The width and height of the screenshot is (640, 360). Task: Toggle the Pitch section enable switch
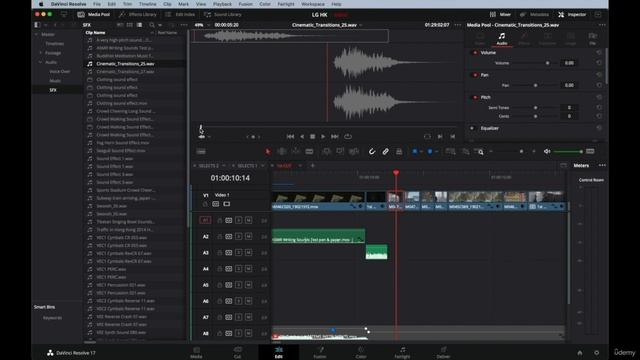point(475,98)
